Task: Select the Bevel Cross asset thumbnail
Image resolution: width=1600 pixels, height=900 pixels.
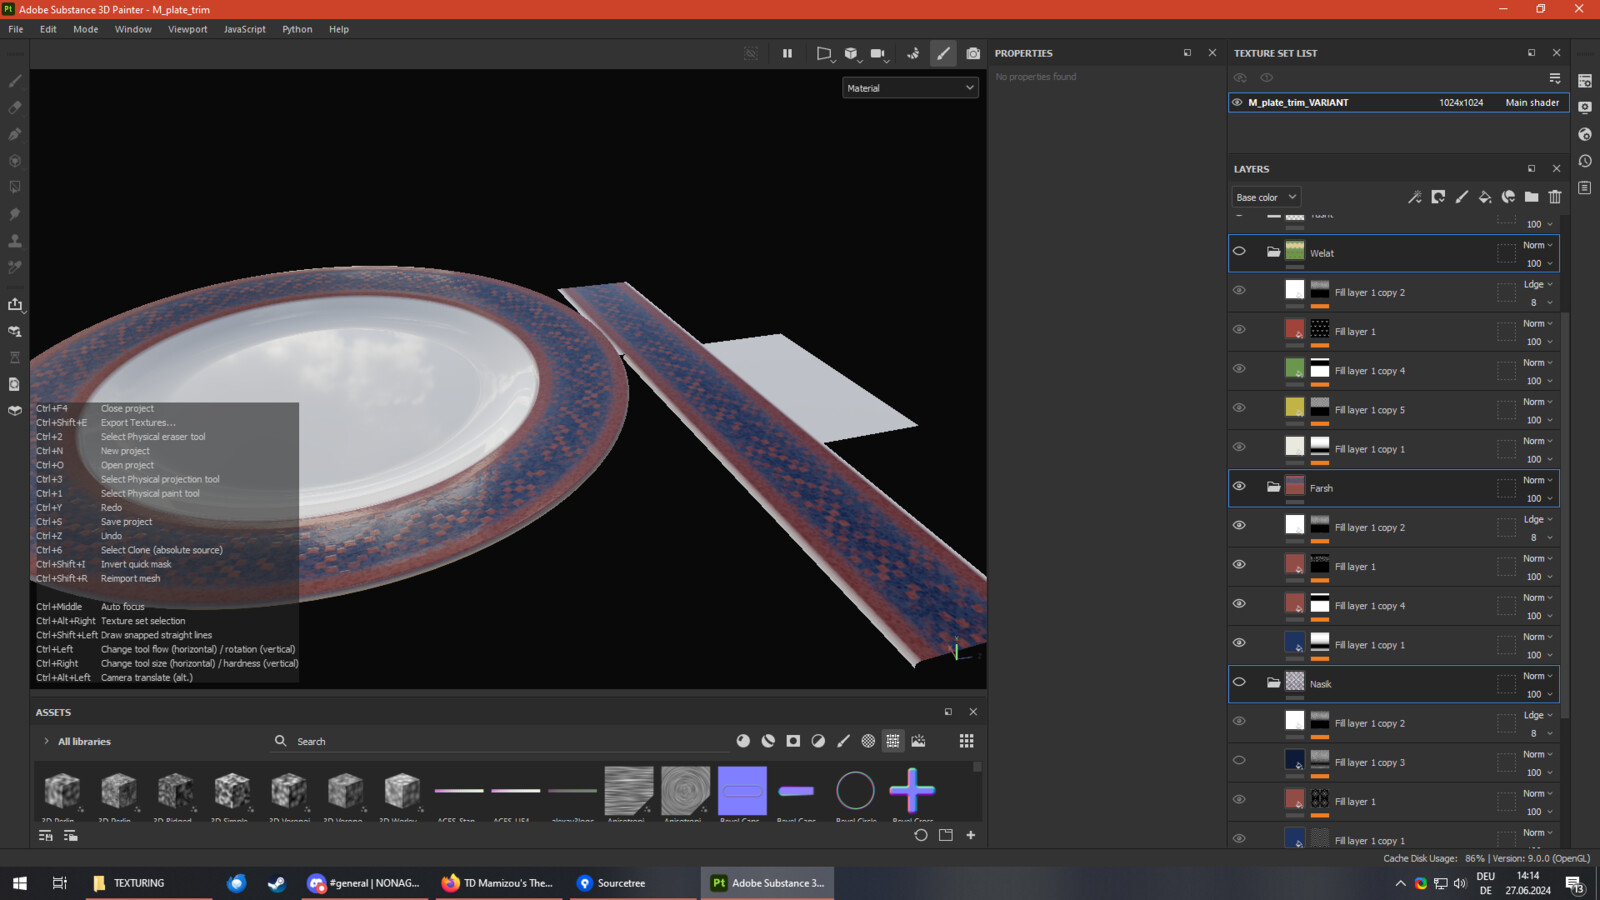Action: pos(912,791)
